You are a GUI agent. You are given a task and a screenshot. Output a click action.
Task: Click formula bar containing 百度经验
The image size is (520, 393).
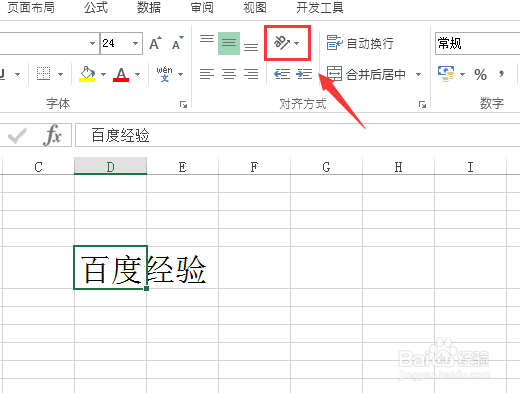pyautogui.click(x=297, y=135)
